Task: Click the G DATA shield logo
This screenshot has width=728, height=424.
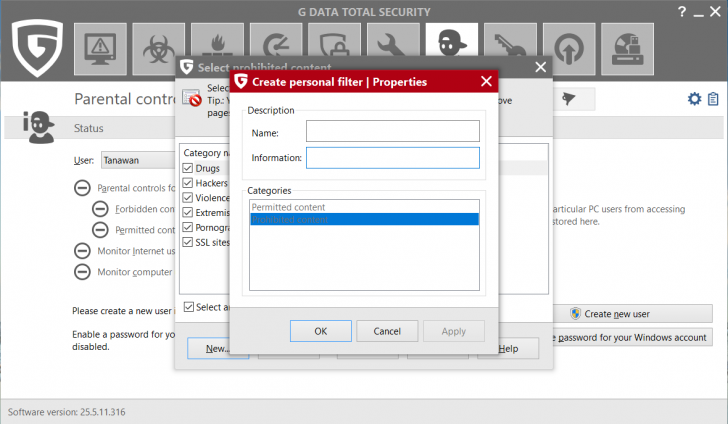Action: coord(37,47)
